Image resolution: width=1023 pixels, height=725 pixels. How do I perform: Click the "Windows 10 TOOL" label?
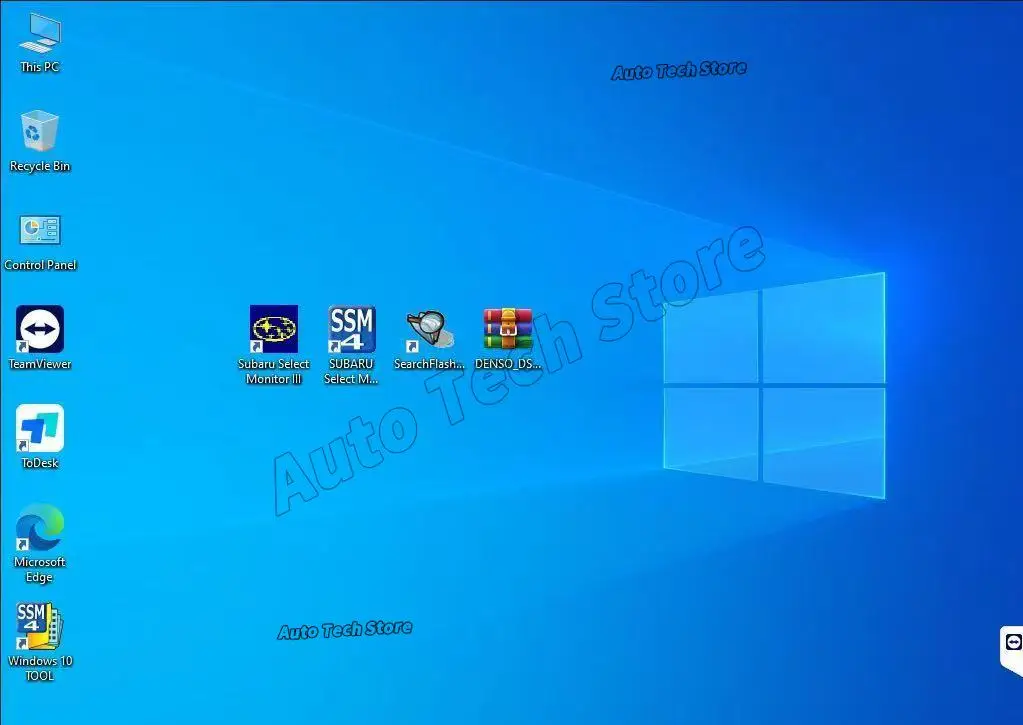click(40, 668)
